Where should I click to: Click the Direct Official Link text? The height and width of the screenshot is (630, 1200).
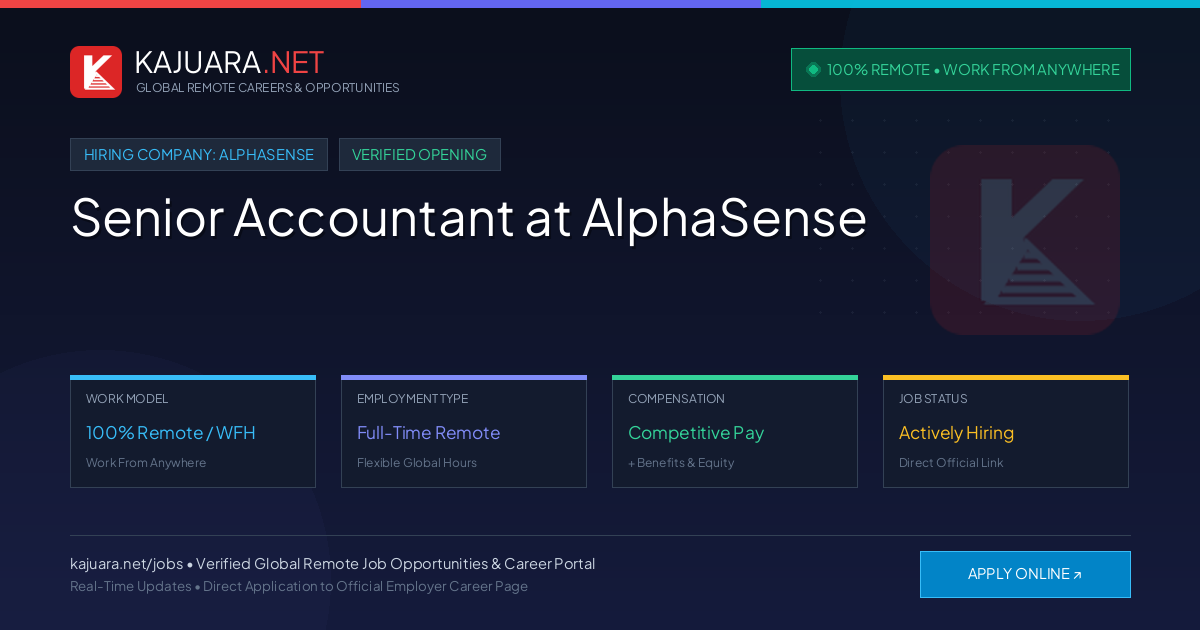(x=951, y=463)
